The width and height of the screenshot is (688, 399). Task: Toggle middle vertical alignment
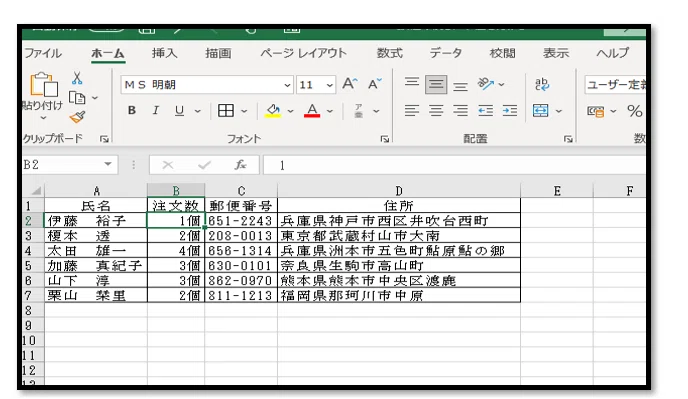tap(436, 84)
